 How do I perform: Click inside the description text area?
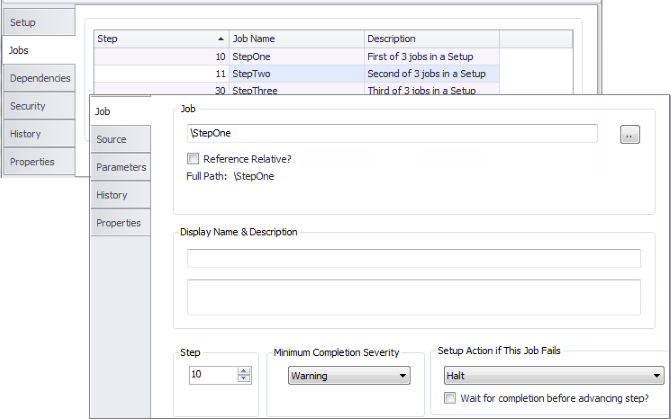(x=414, y=297)
